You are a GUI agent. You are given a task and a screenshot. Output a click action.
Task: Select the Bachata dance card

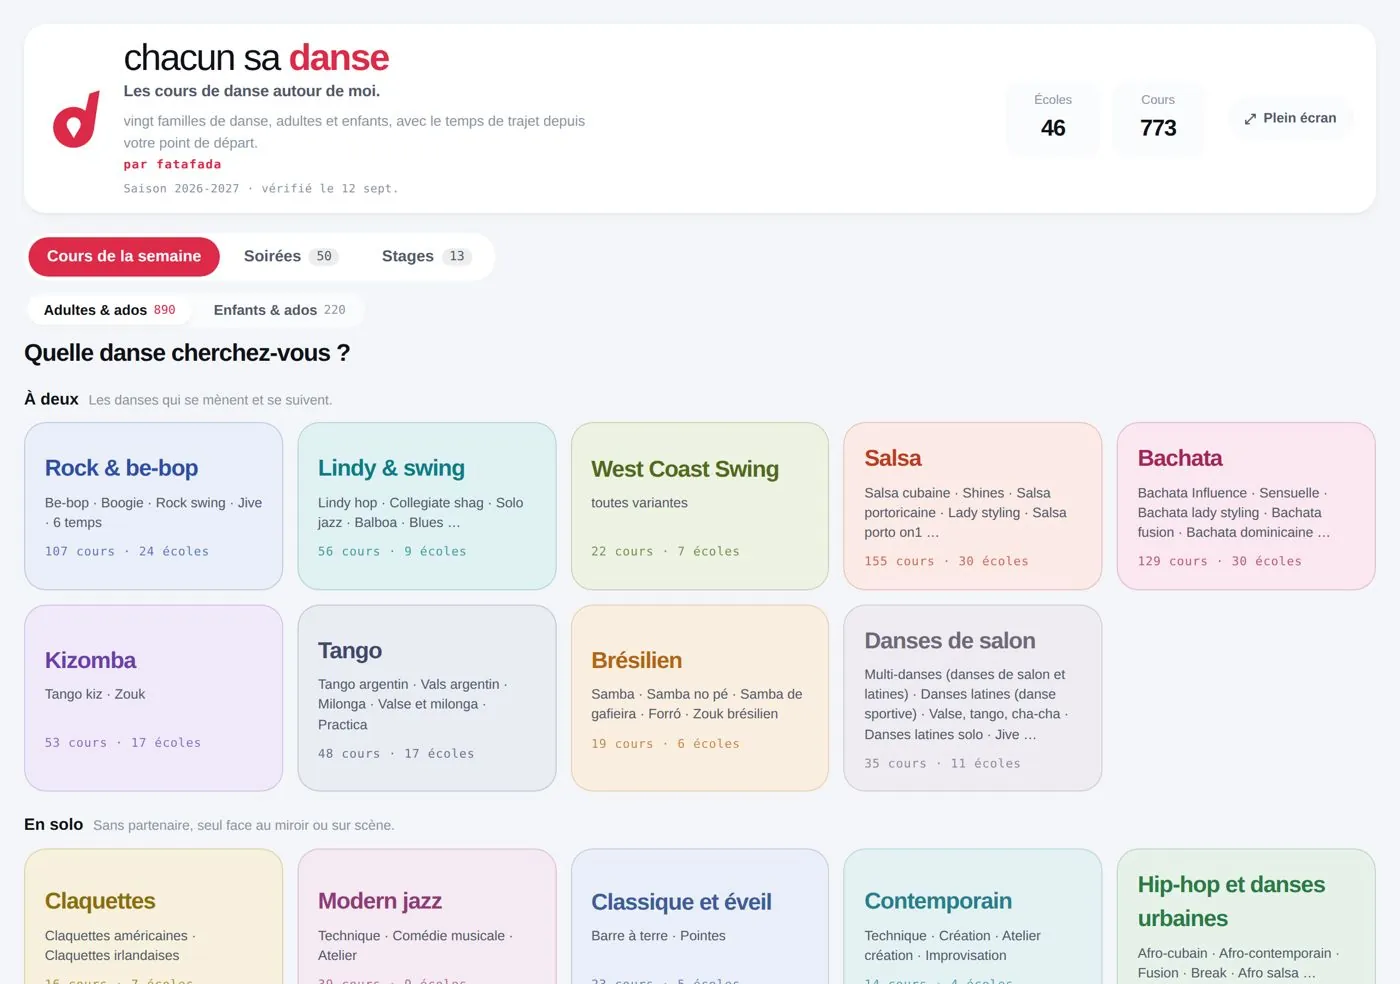1246,506
